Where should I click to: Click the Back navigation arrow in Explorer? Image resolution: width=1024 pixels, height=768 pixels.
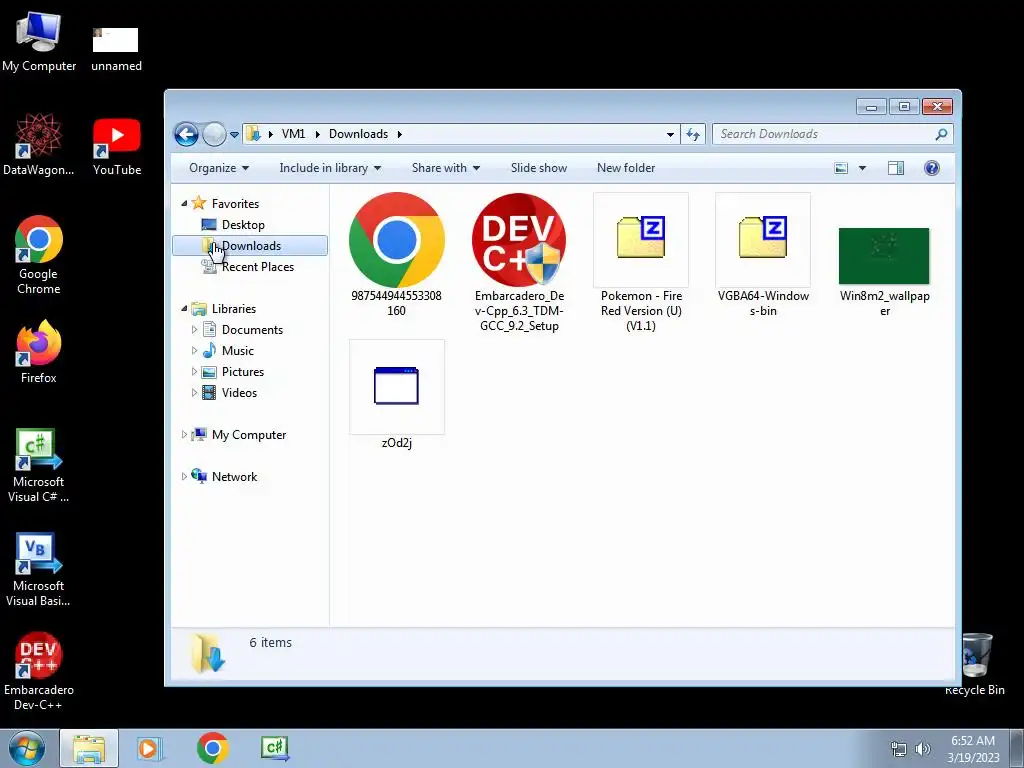186,135
